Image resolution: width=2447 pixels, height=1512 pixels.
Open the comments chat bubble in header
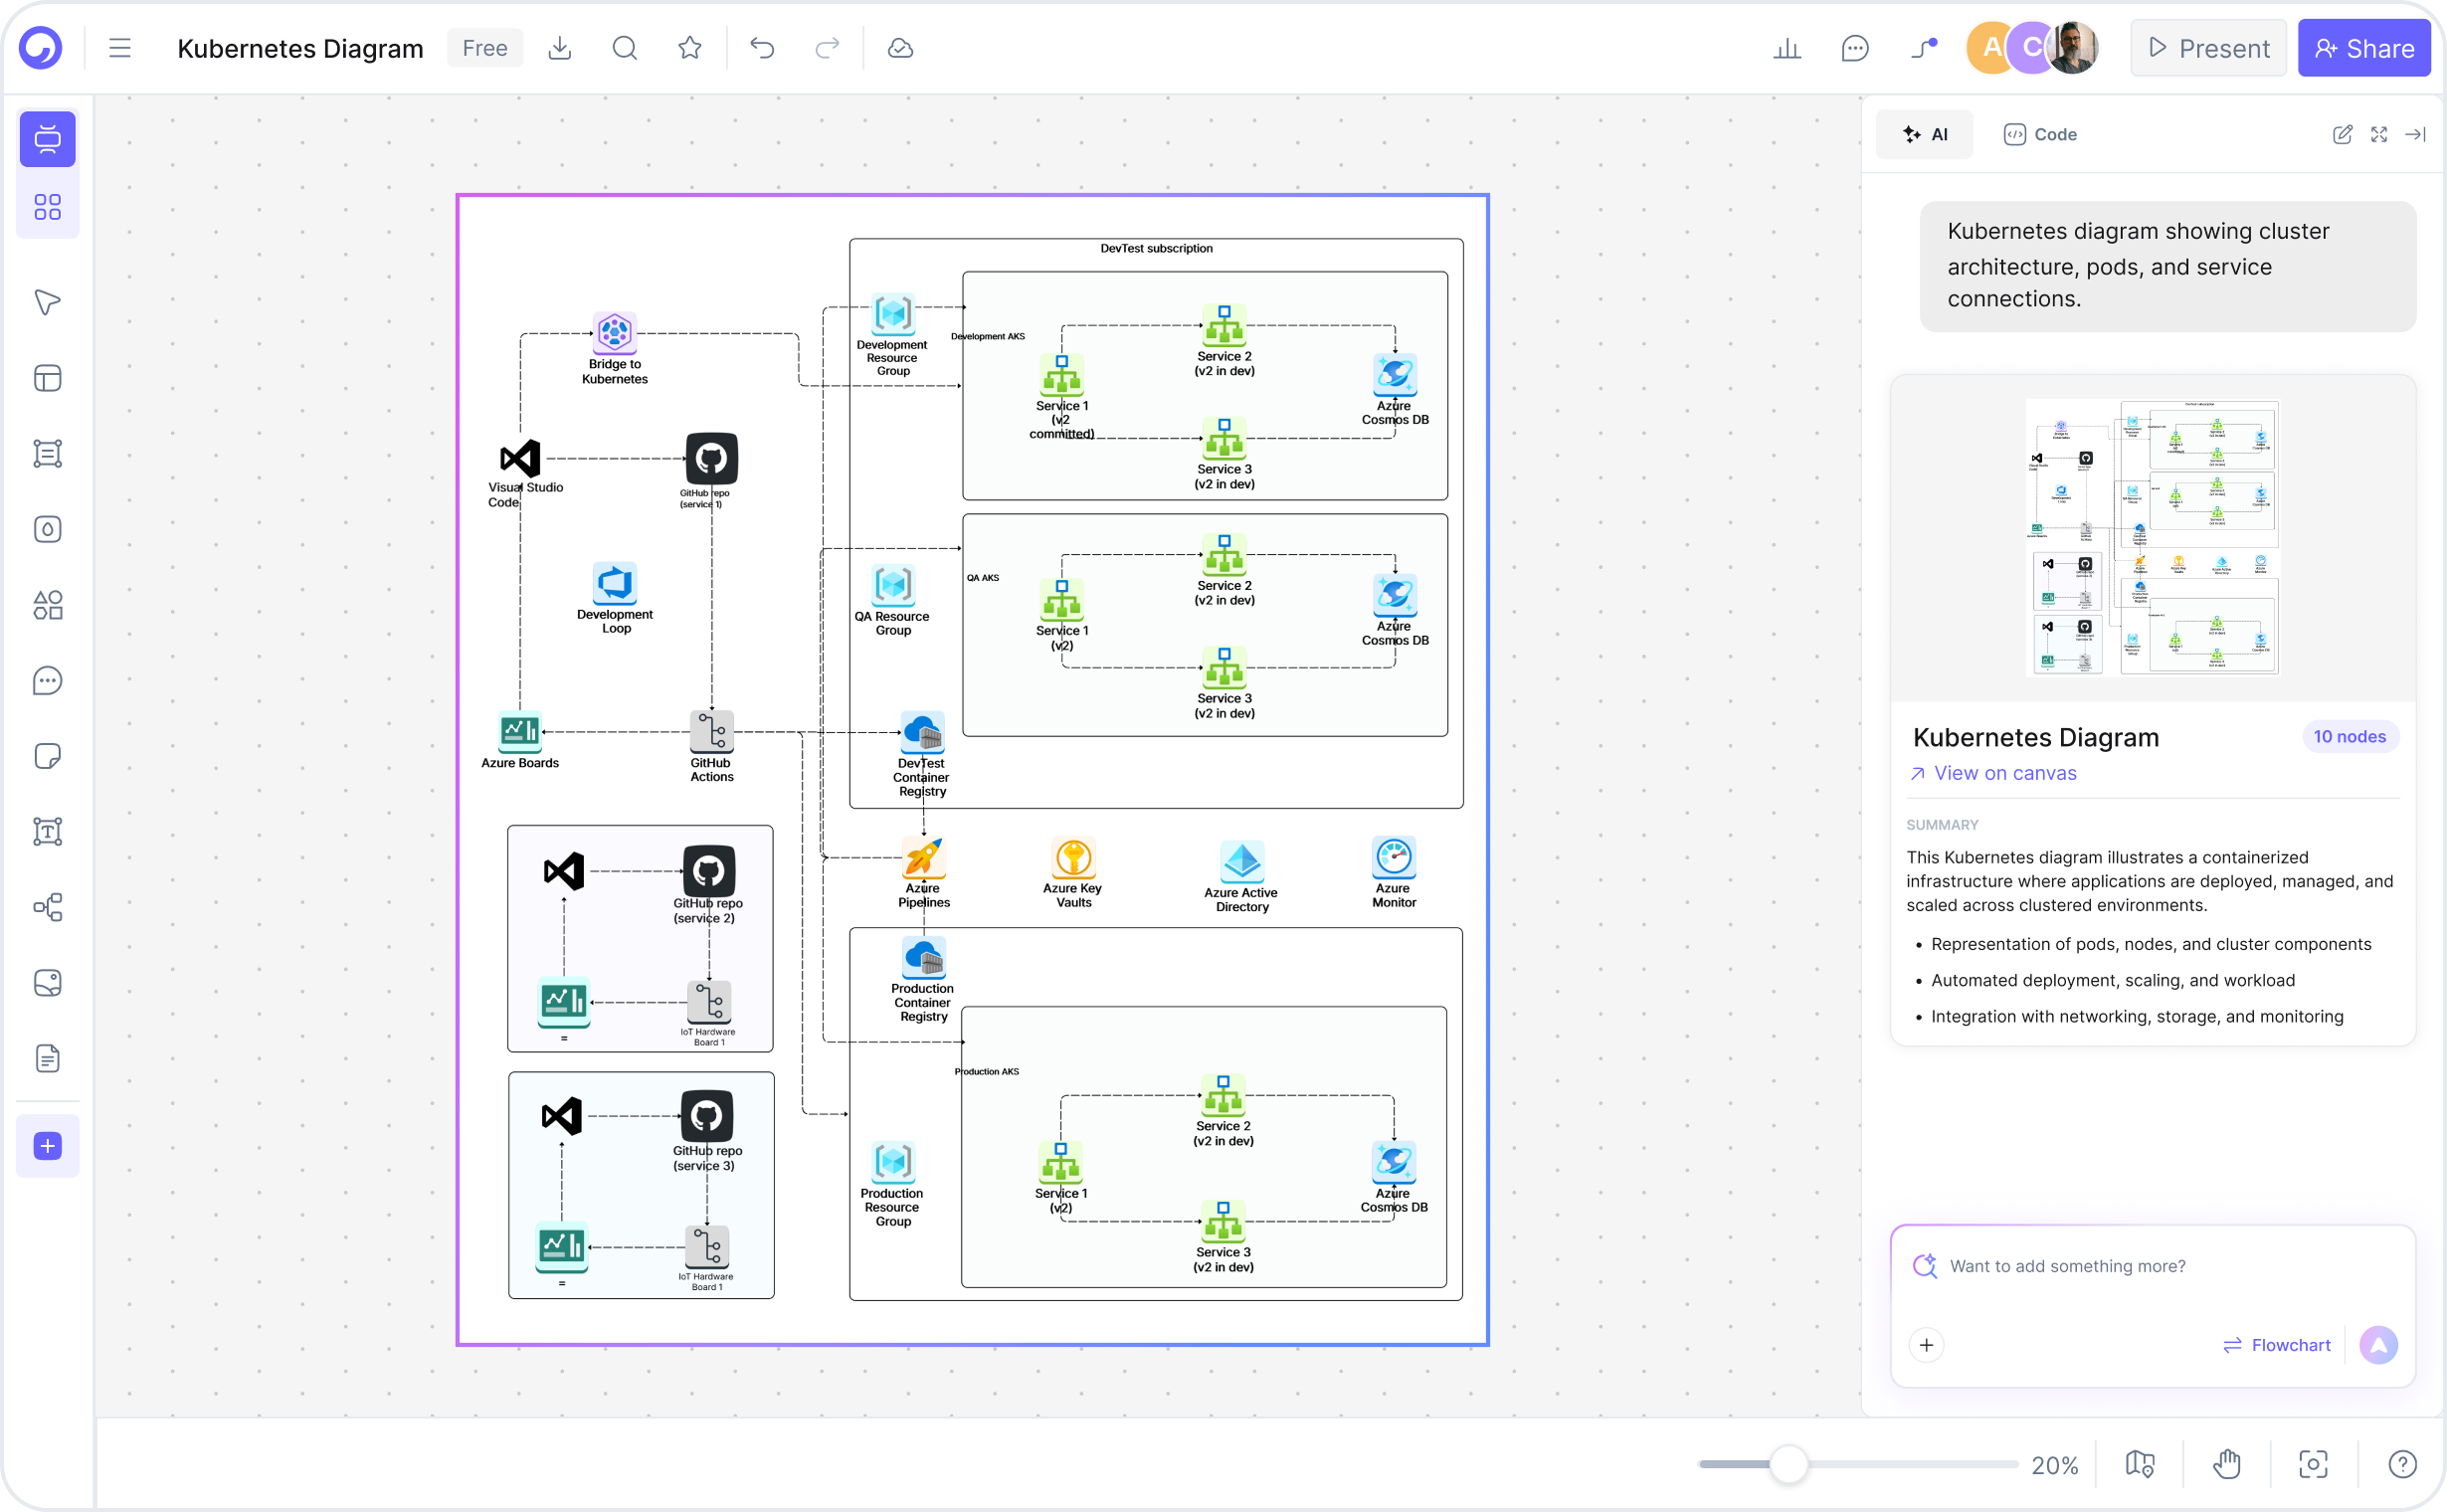tap(1855, 48)
